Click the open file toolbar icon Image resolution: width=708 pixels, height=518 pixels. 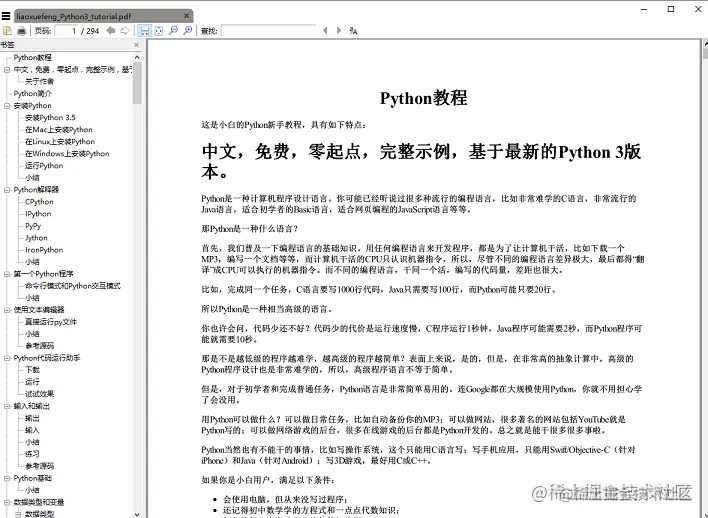[7, 31]
